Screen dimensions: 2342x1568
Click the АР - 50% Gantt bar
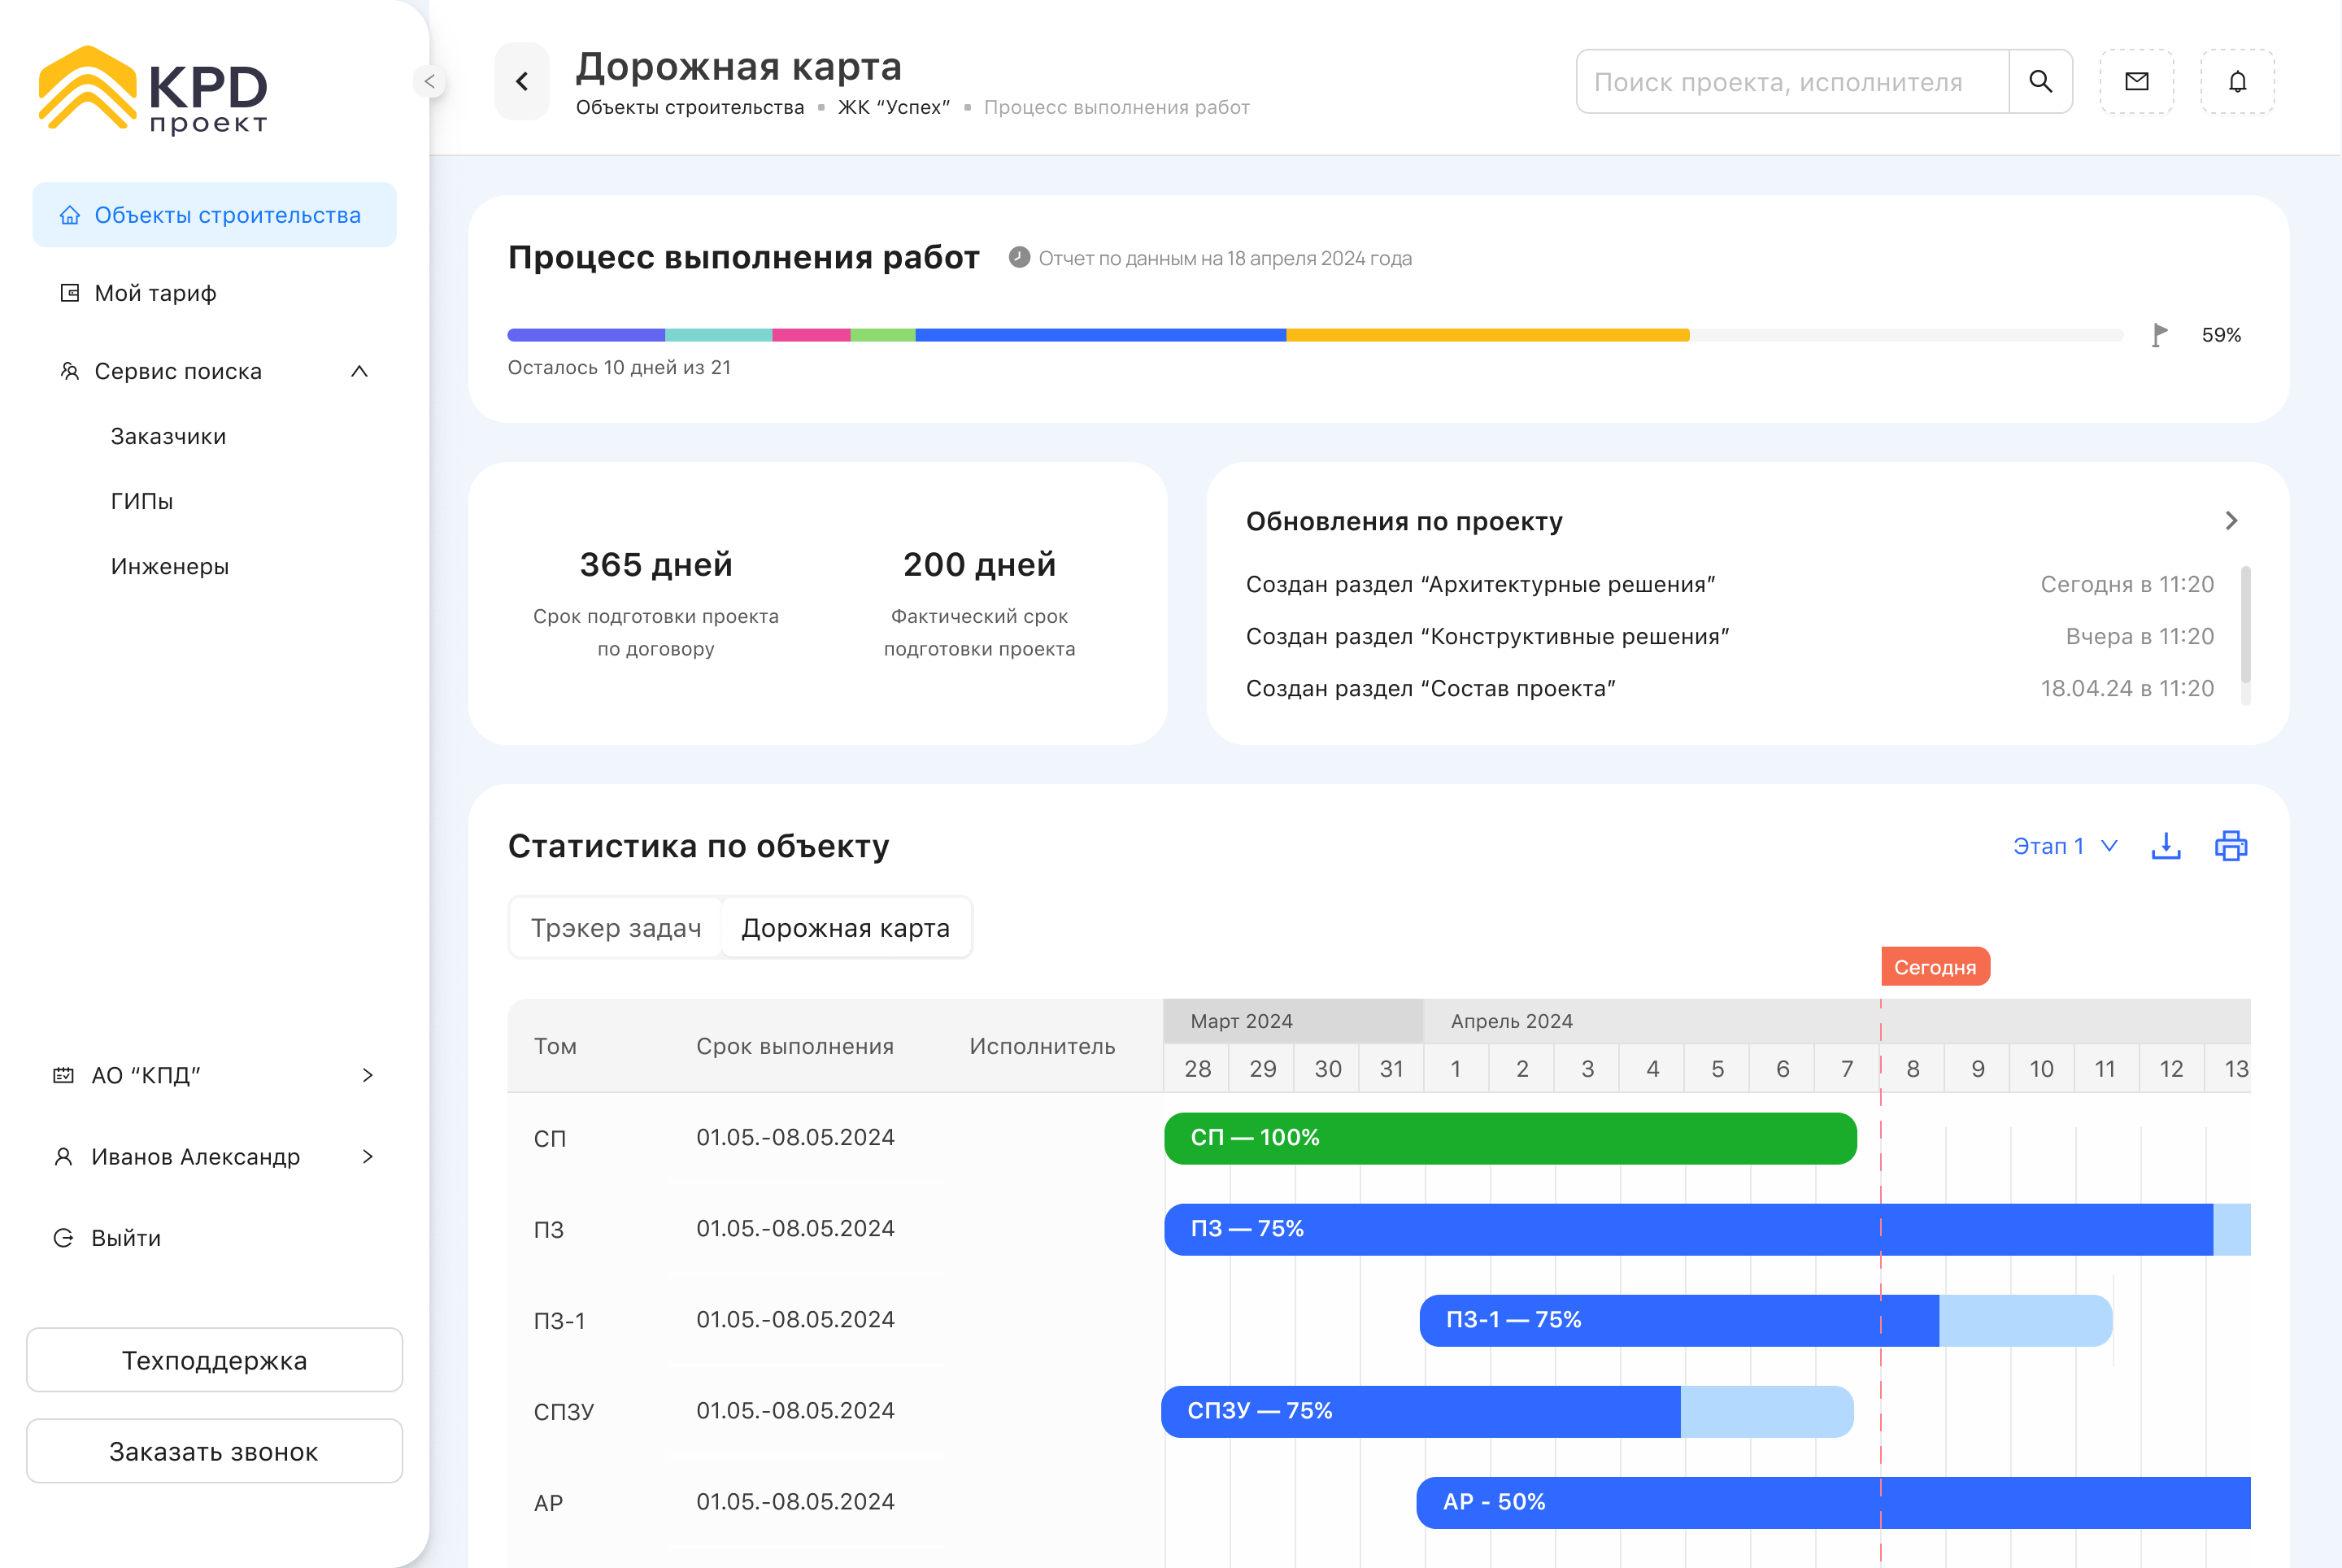coord(1834,1502)
